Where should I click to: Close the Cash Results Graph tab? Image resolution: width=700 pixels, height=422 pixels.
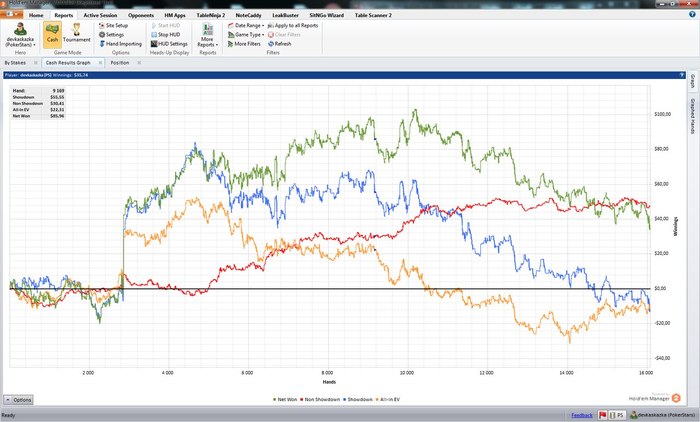point(100,63)
